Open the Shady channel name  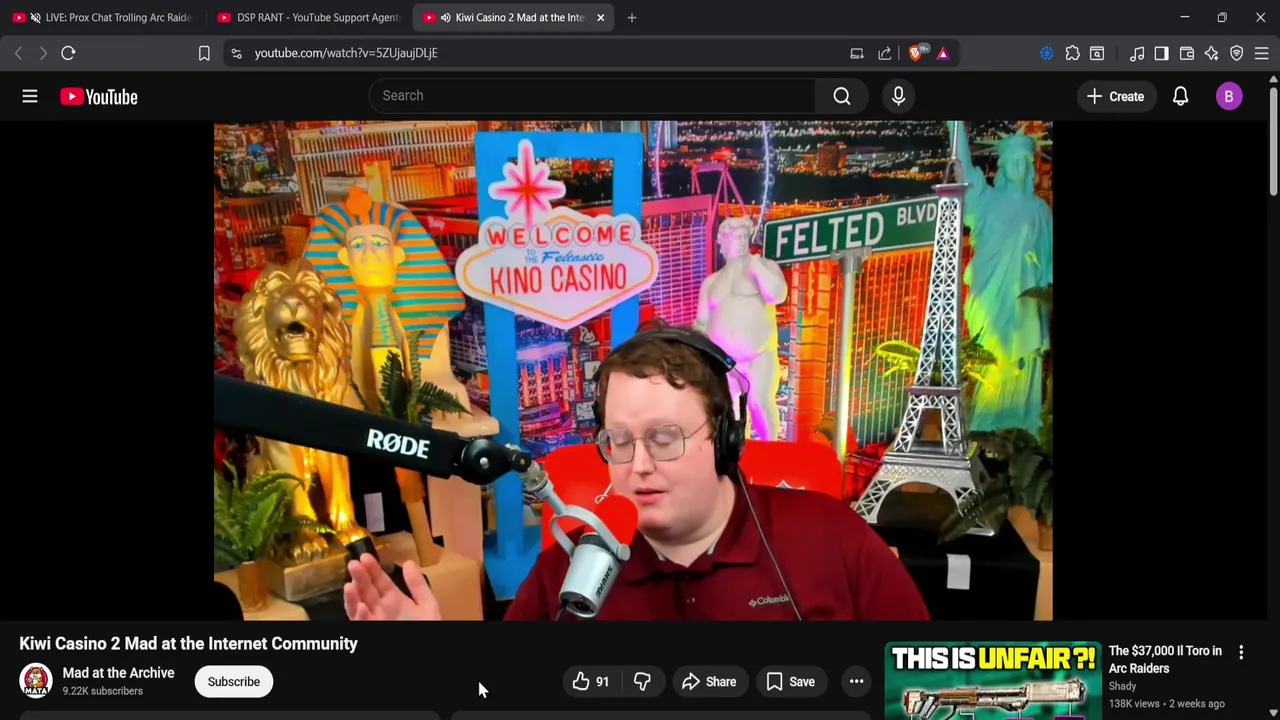(1122, 686)
